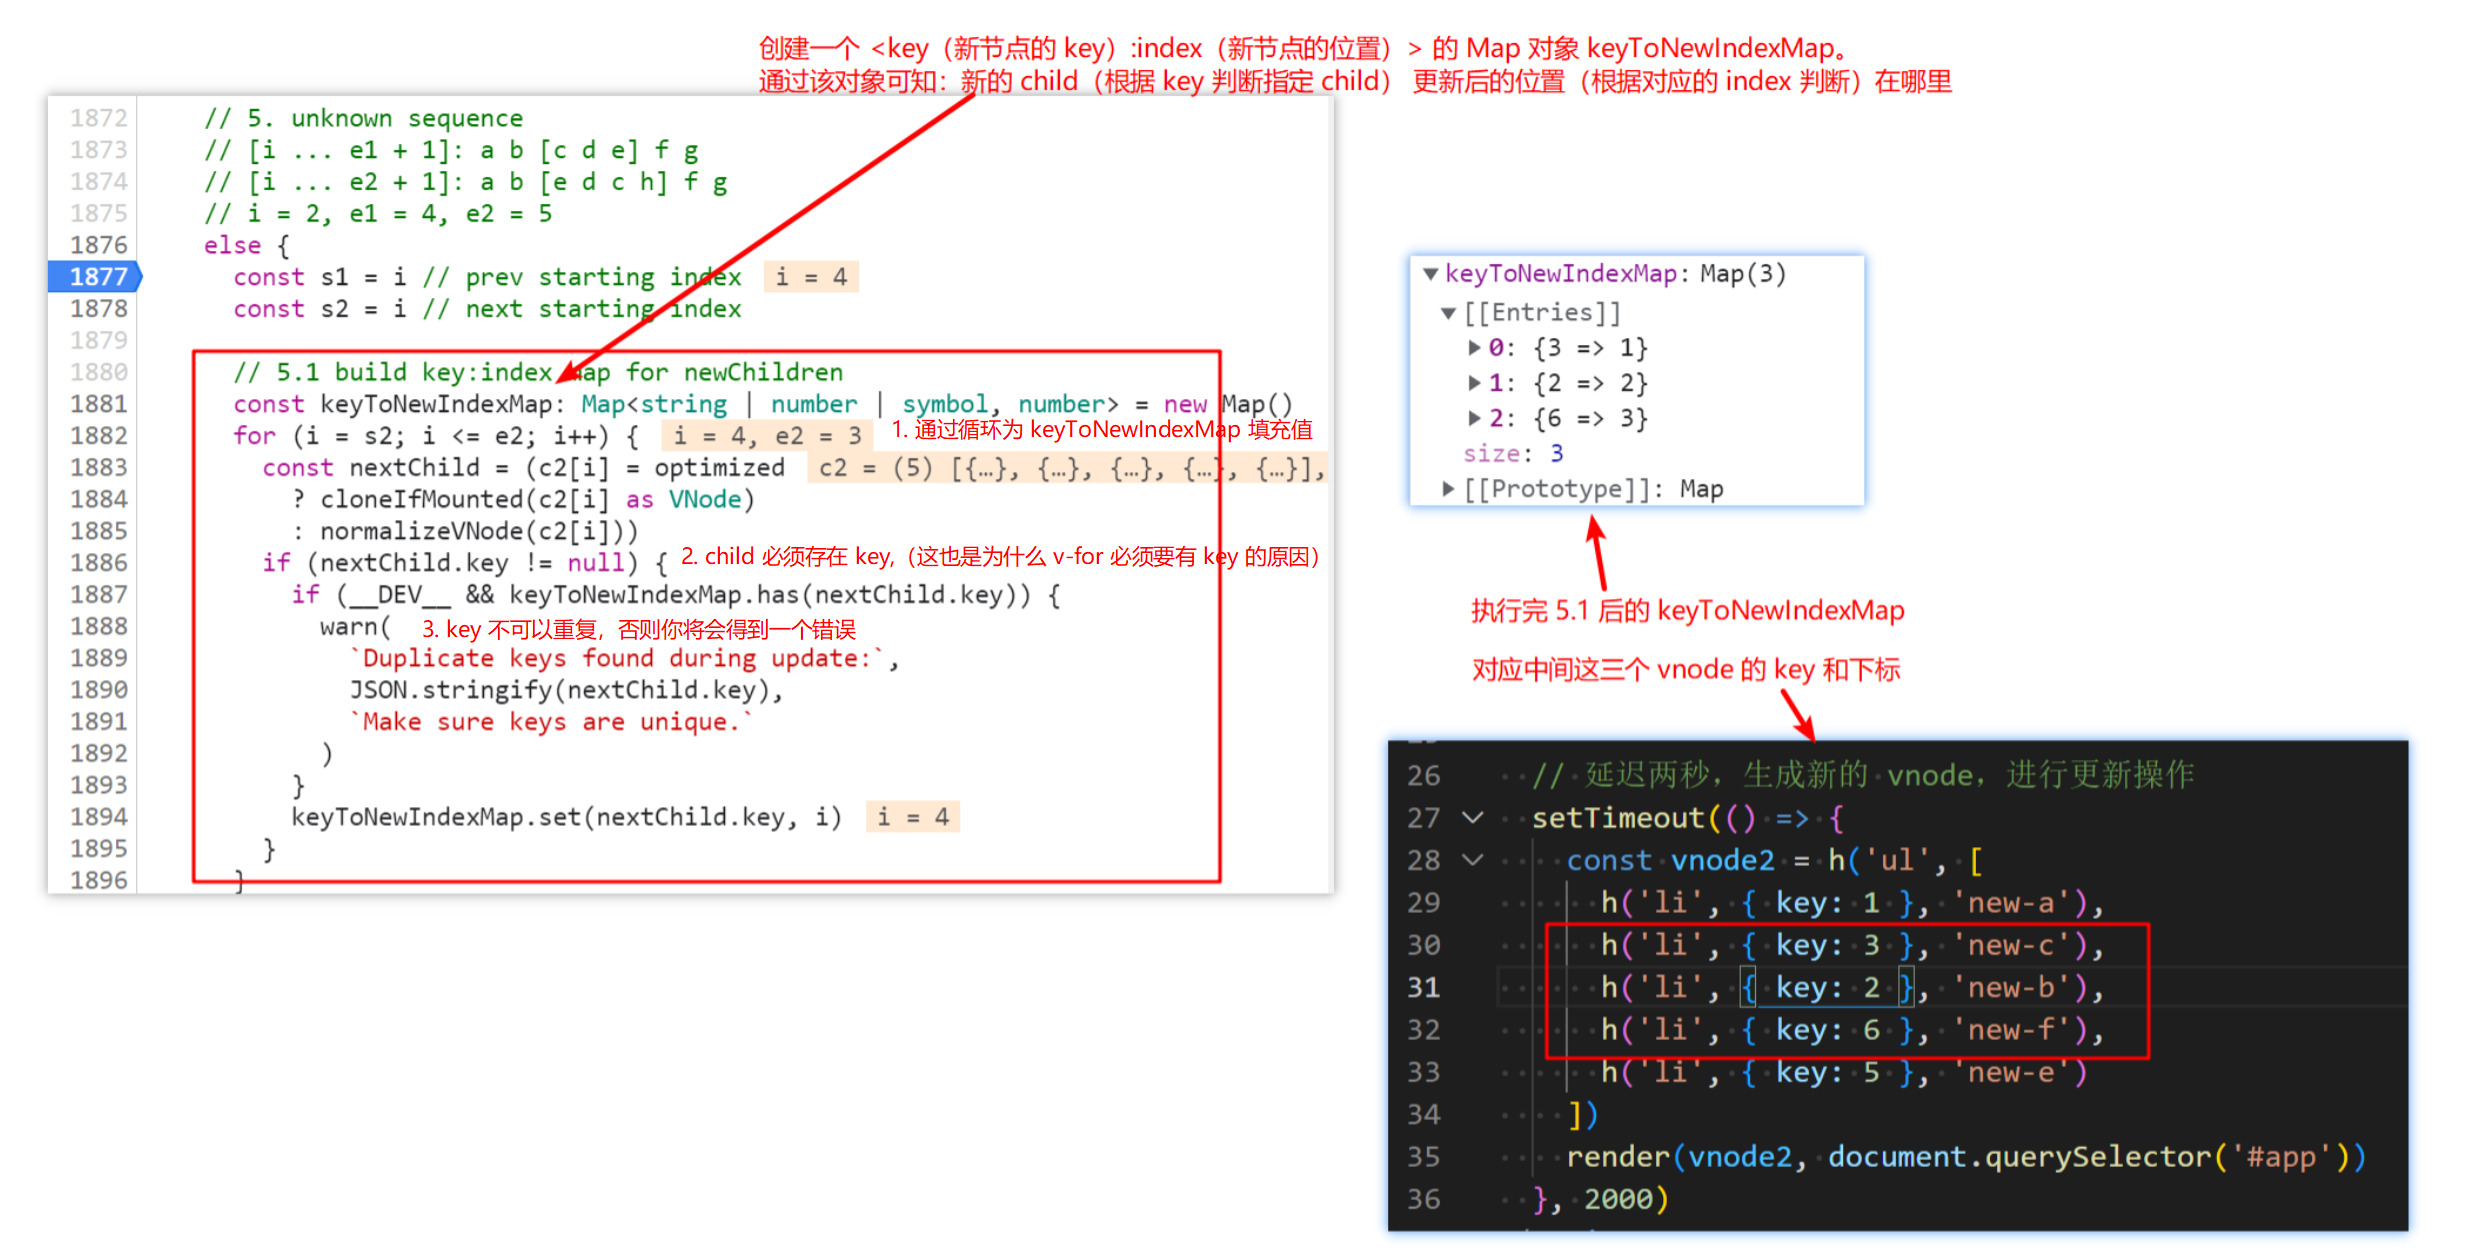Image resolution: width=2478 pixels, height=1253 pixels.
Task: Click the entry triangle beside [[Prototype]]
Action: [x=1449, y=488]
